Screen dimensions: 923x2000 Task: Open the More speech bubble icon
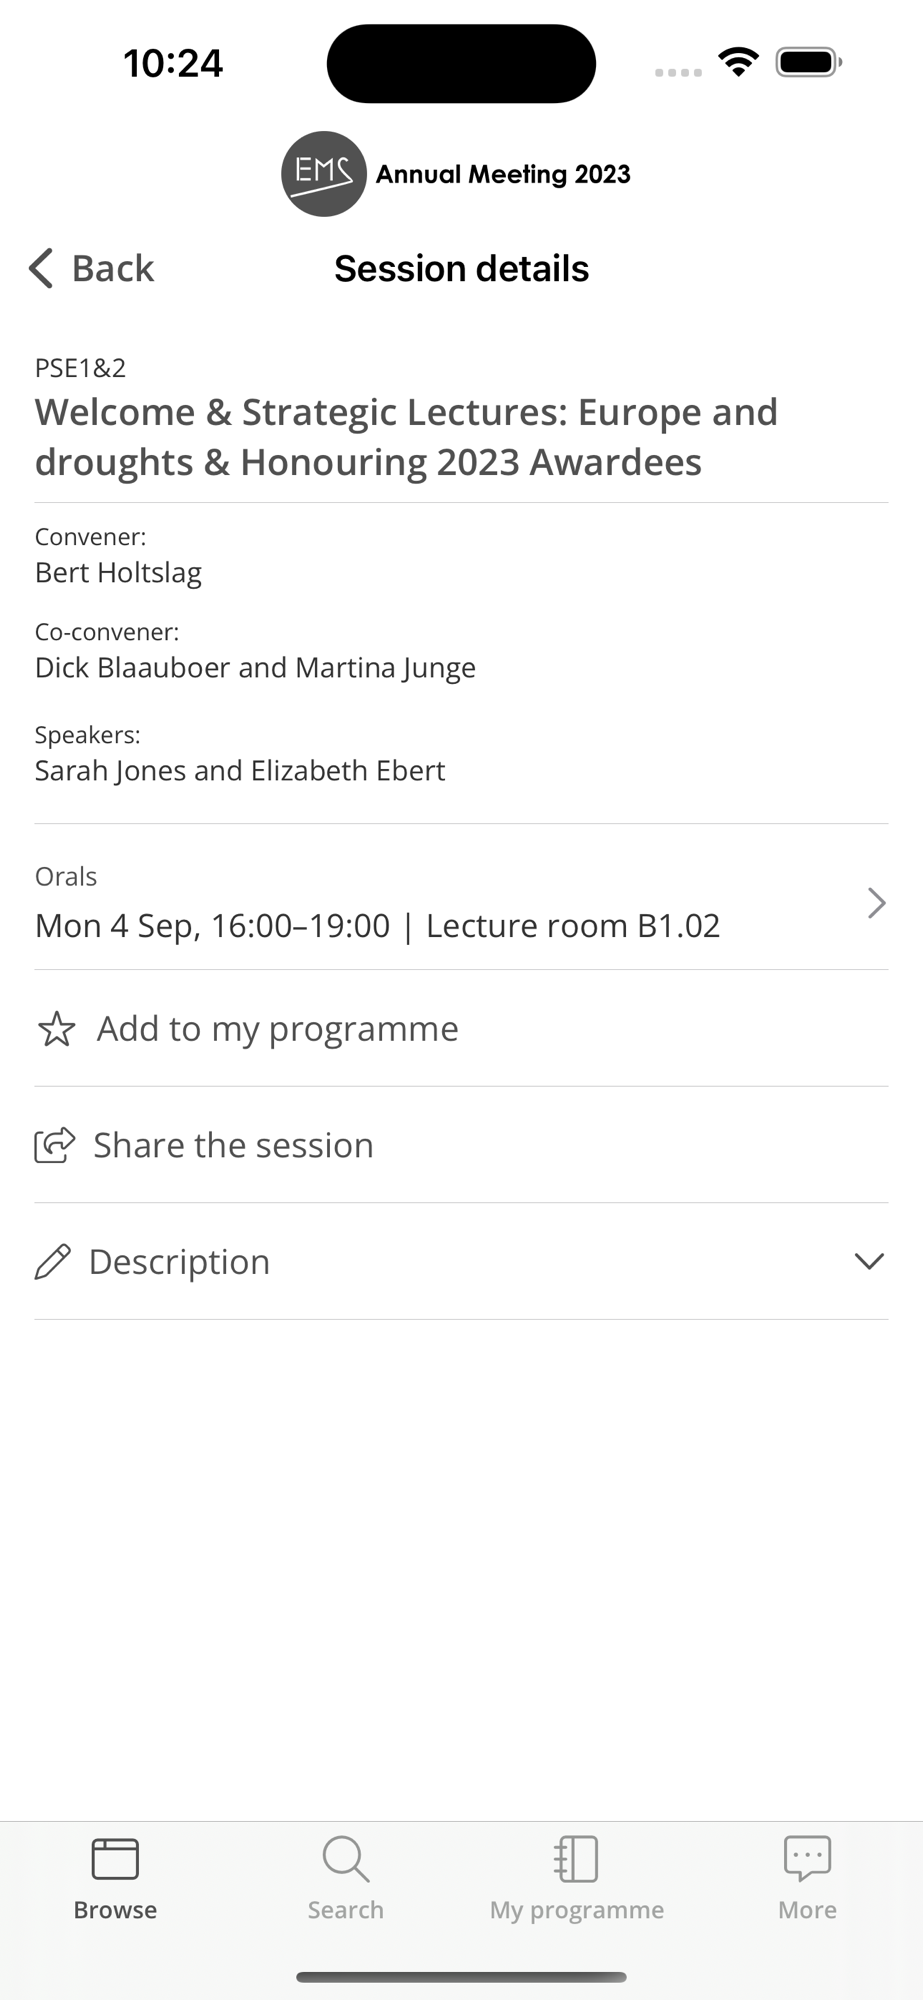(x=807, y=1858)
